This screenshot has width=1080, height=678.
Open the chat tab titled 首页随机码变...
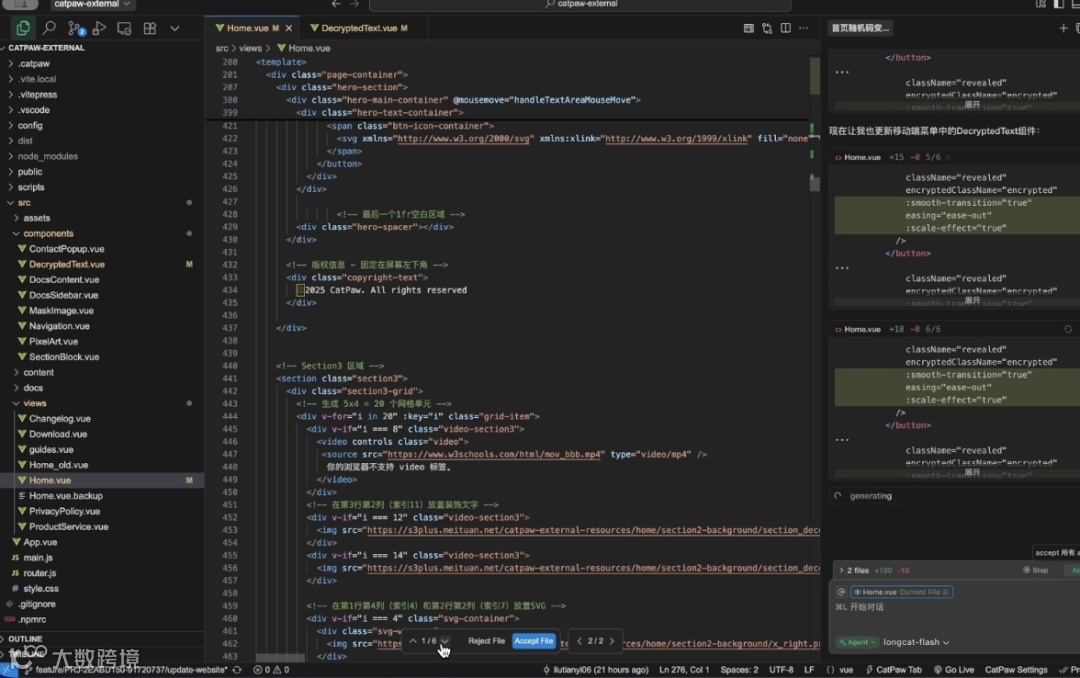click(860, 28)
